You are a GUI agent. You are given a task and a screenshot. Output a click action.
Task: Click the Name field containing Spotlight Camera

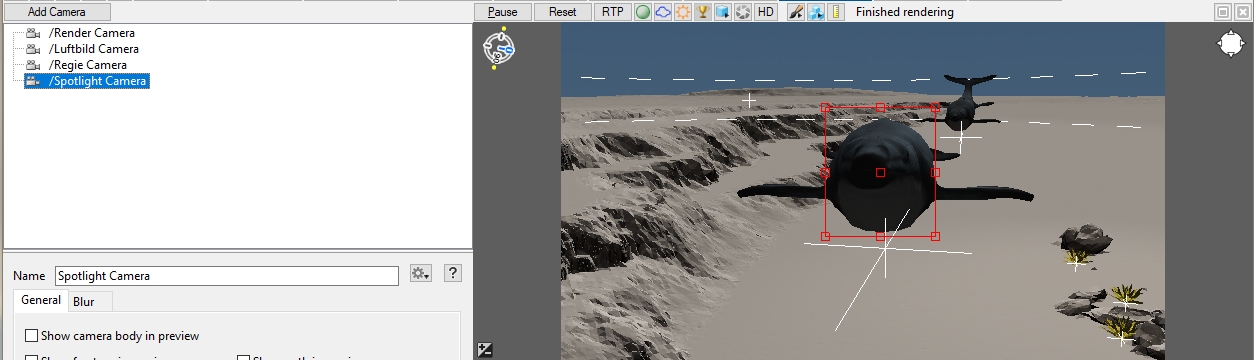point(226,276)
